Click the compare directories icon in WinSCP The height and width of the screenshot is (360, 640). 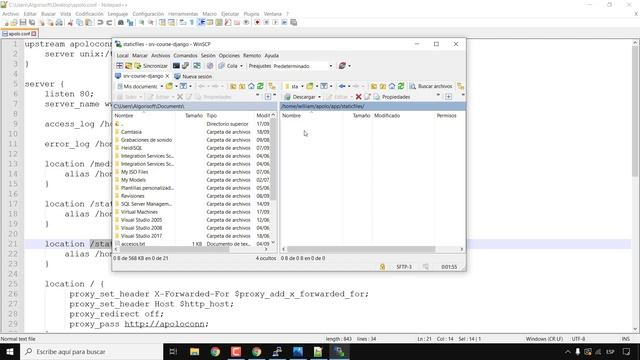point(129,66)
